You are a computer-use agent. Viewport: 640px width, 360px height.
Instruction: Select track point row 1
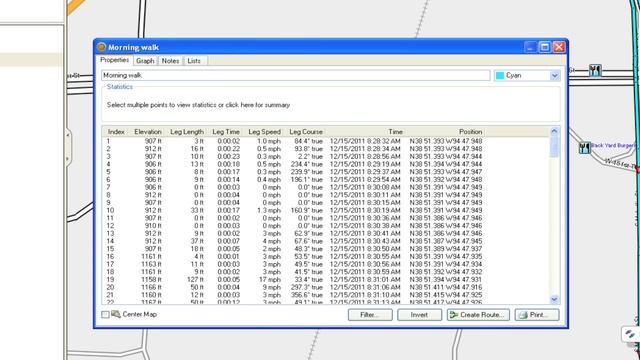click(294, 141)
